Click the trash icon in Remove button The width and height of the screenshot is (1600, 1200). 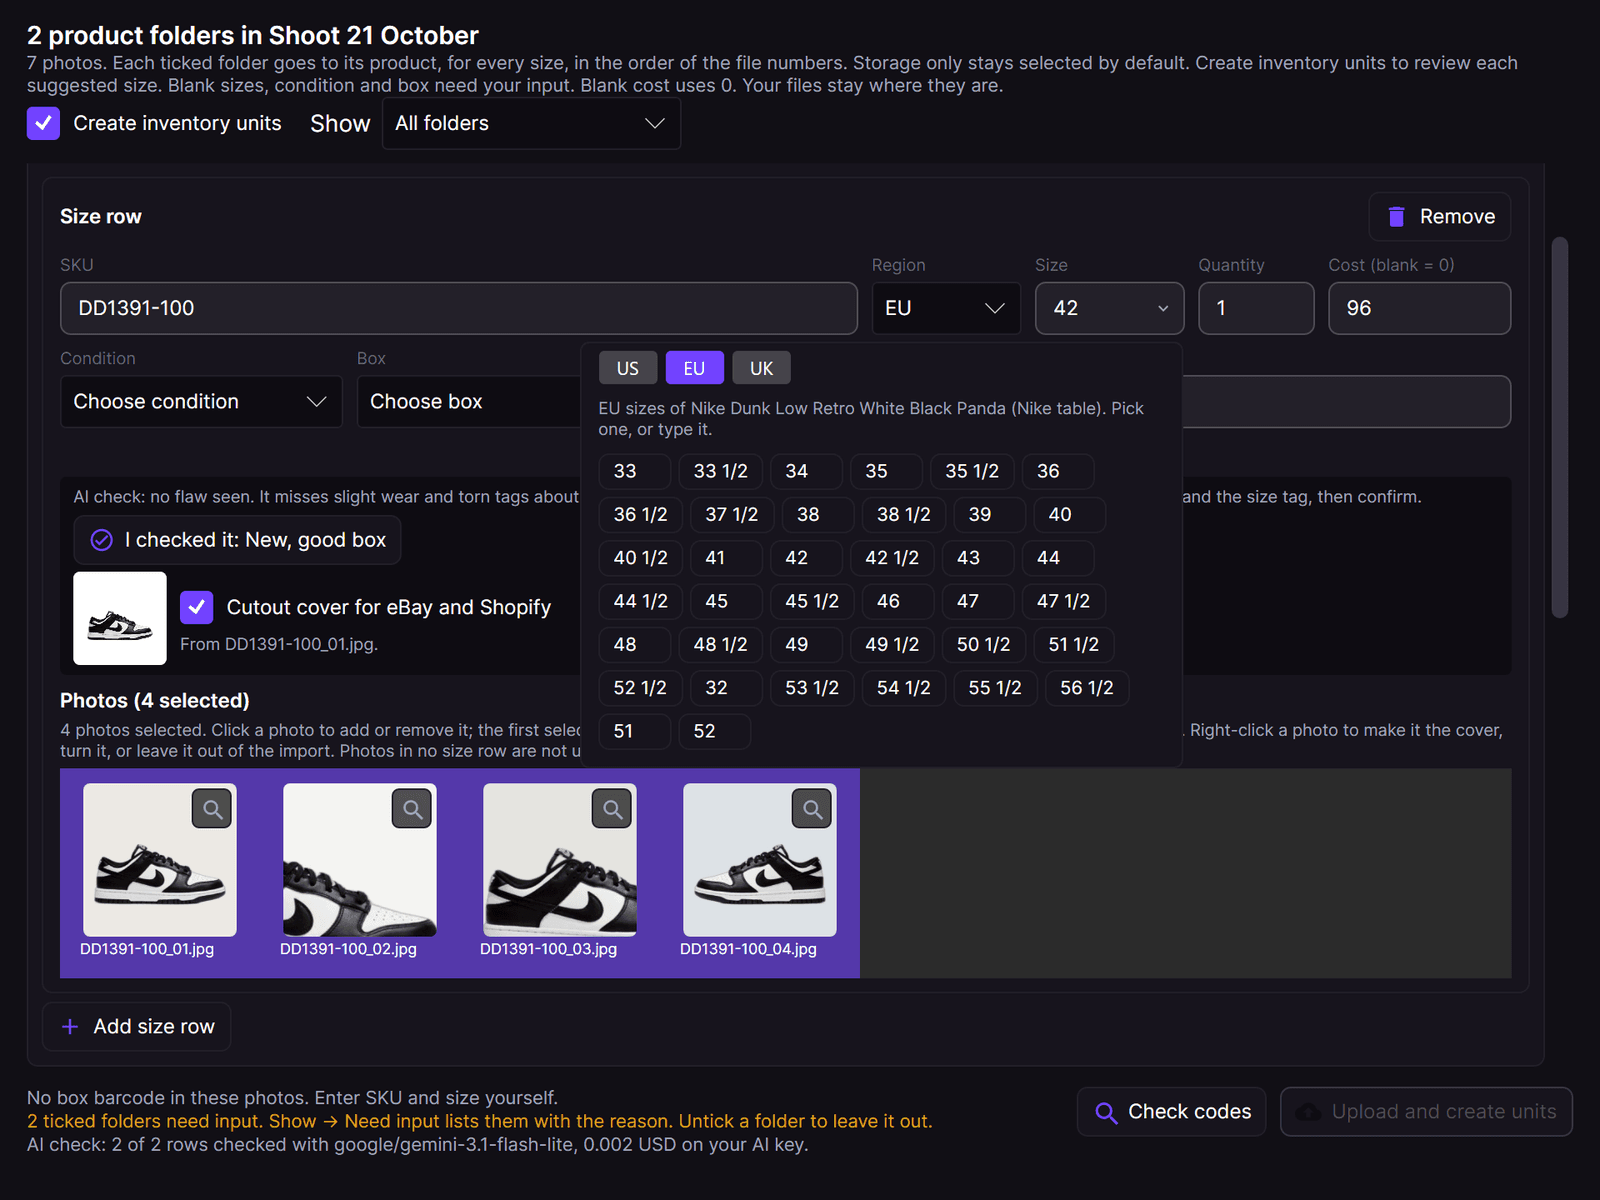[x=1397, y=217]
